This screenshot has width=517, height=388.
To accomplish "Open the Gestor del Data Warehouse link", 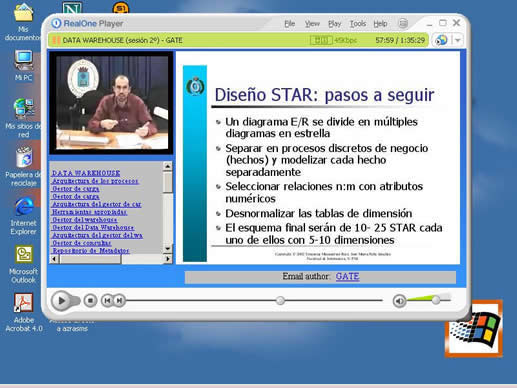I will [93, 227].
